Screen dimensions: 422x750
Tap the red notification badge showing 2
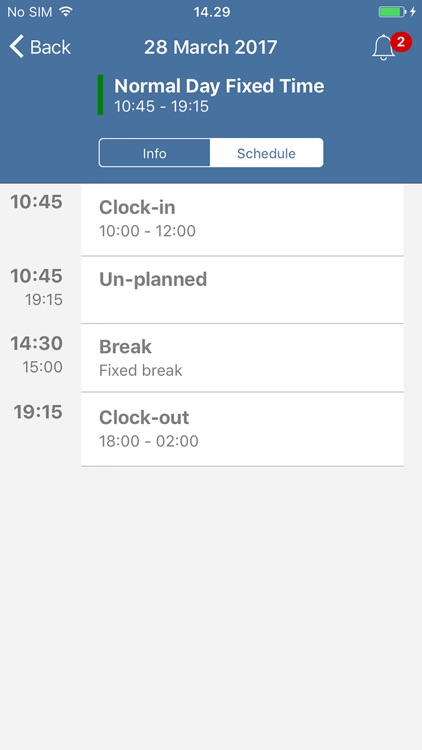401,43
